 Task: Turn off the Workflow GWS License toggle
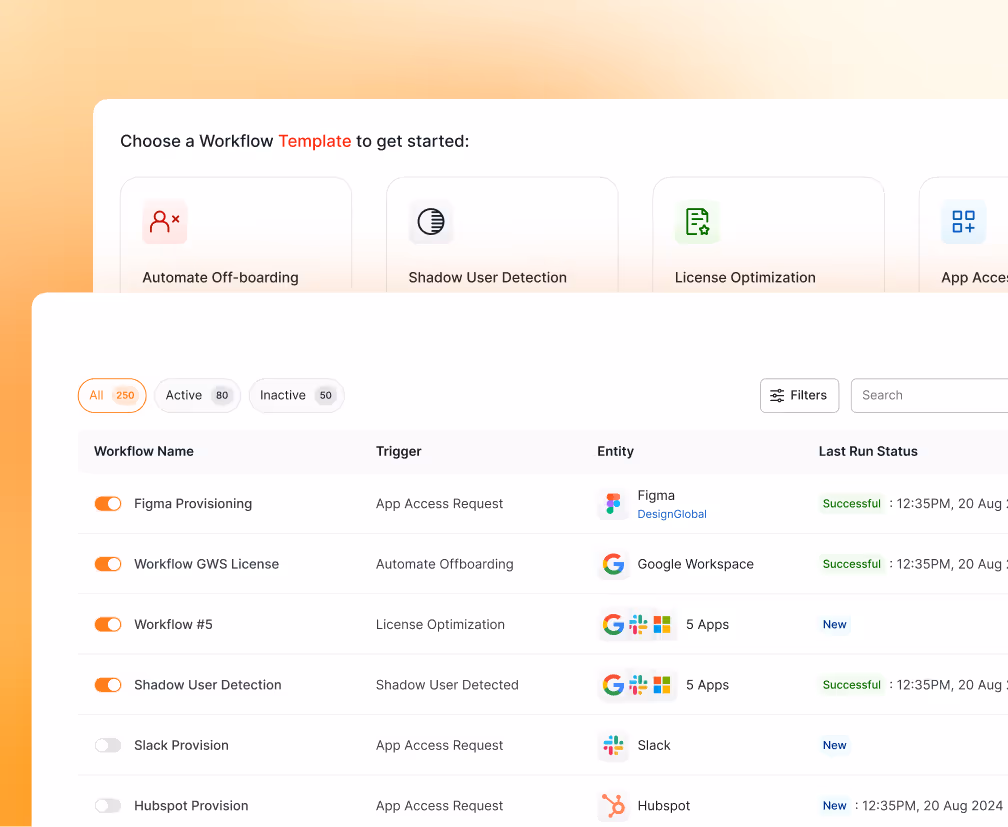pyautogui.click(x=107, y=564)
